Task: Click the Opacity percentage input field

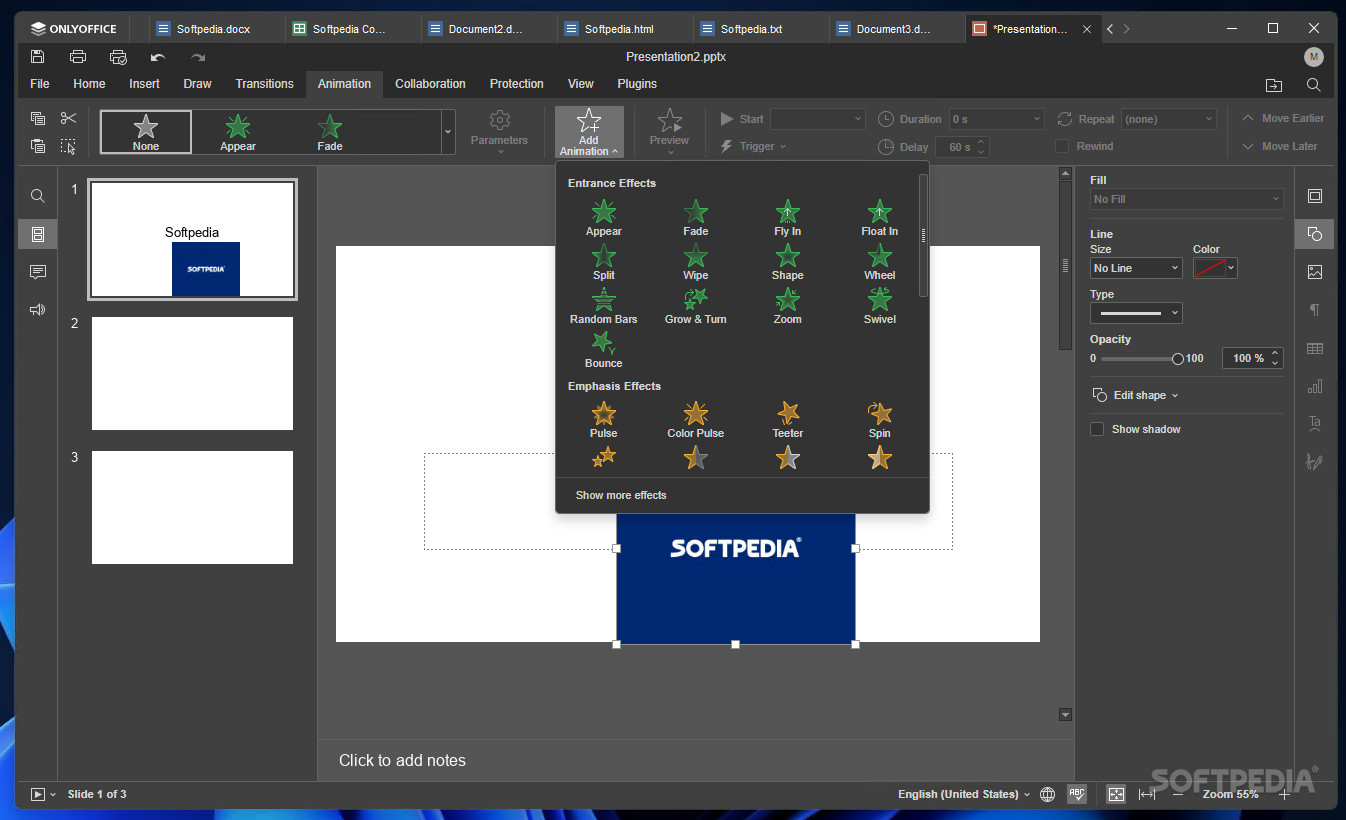Action: pyautogui.click(x=1252, y=358)
